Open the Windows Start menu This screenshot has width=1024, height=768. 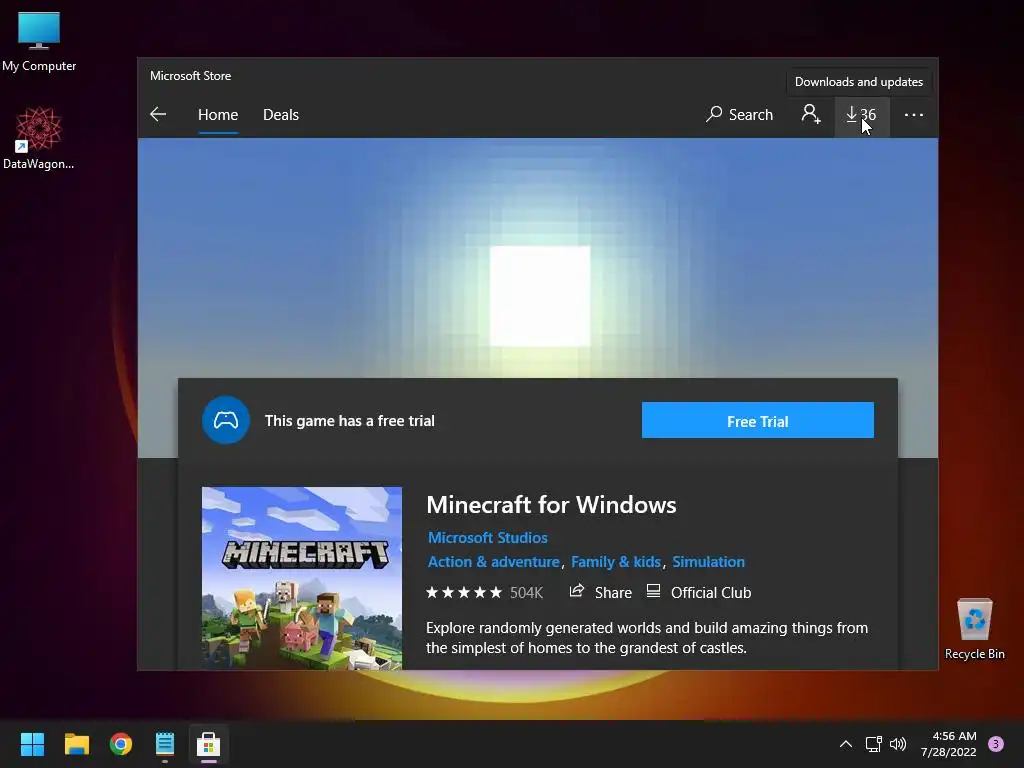tap(33, 744)
